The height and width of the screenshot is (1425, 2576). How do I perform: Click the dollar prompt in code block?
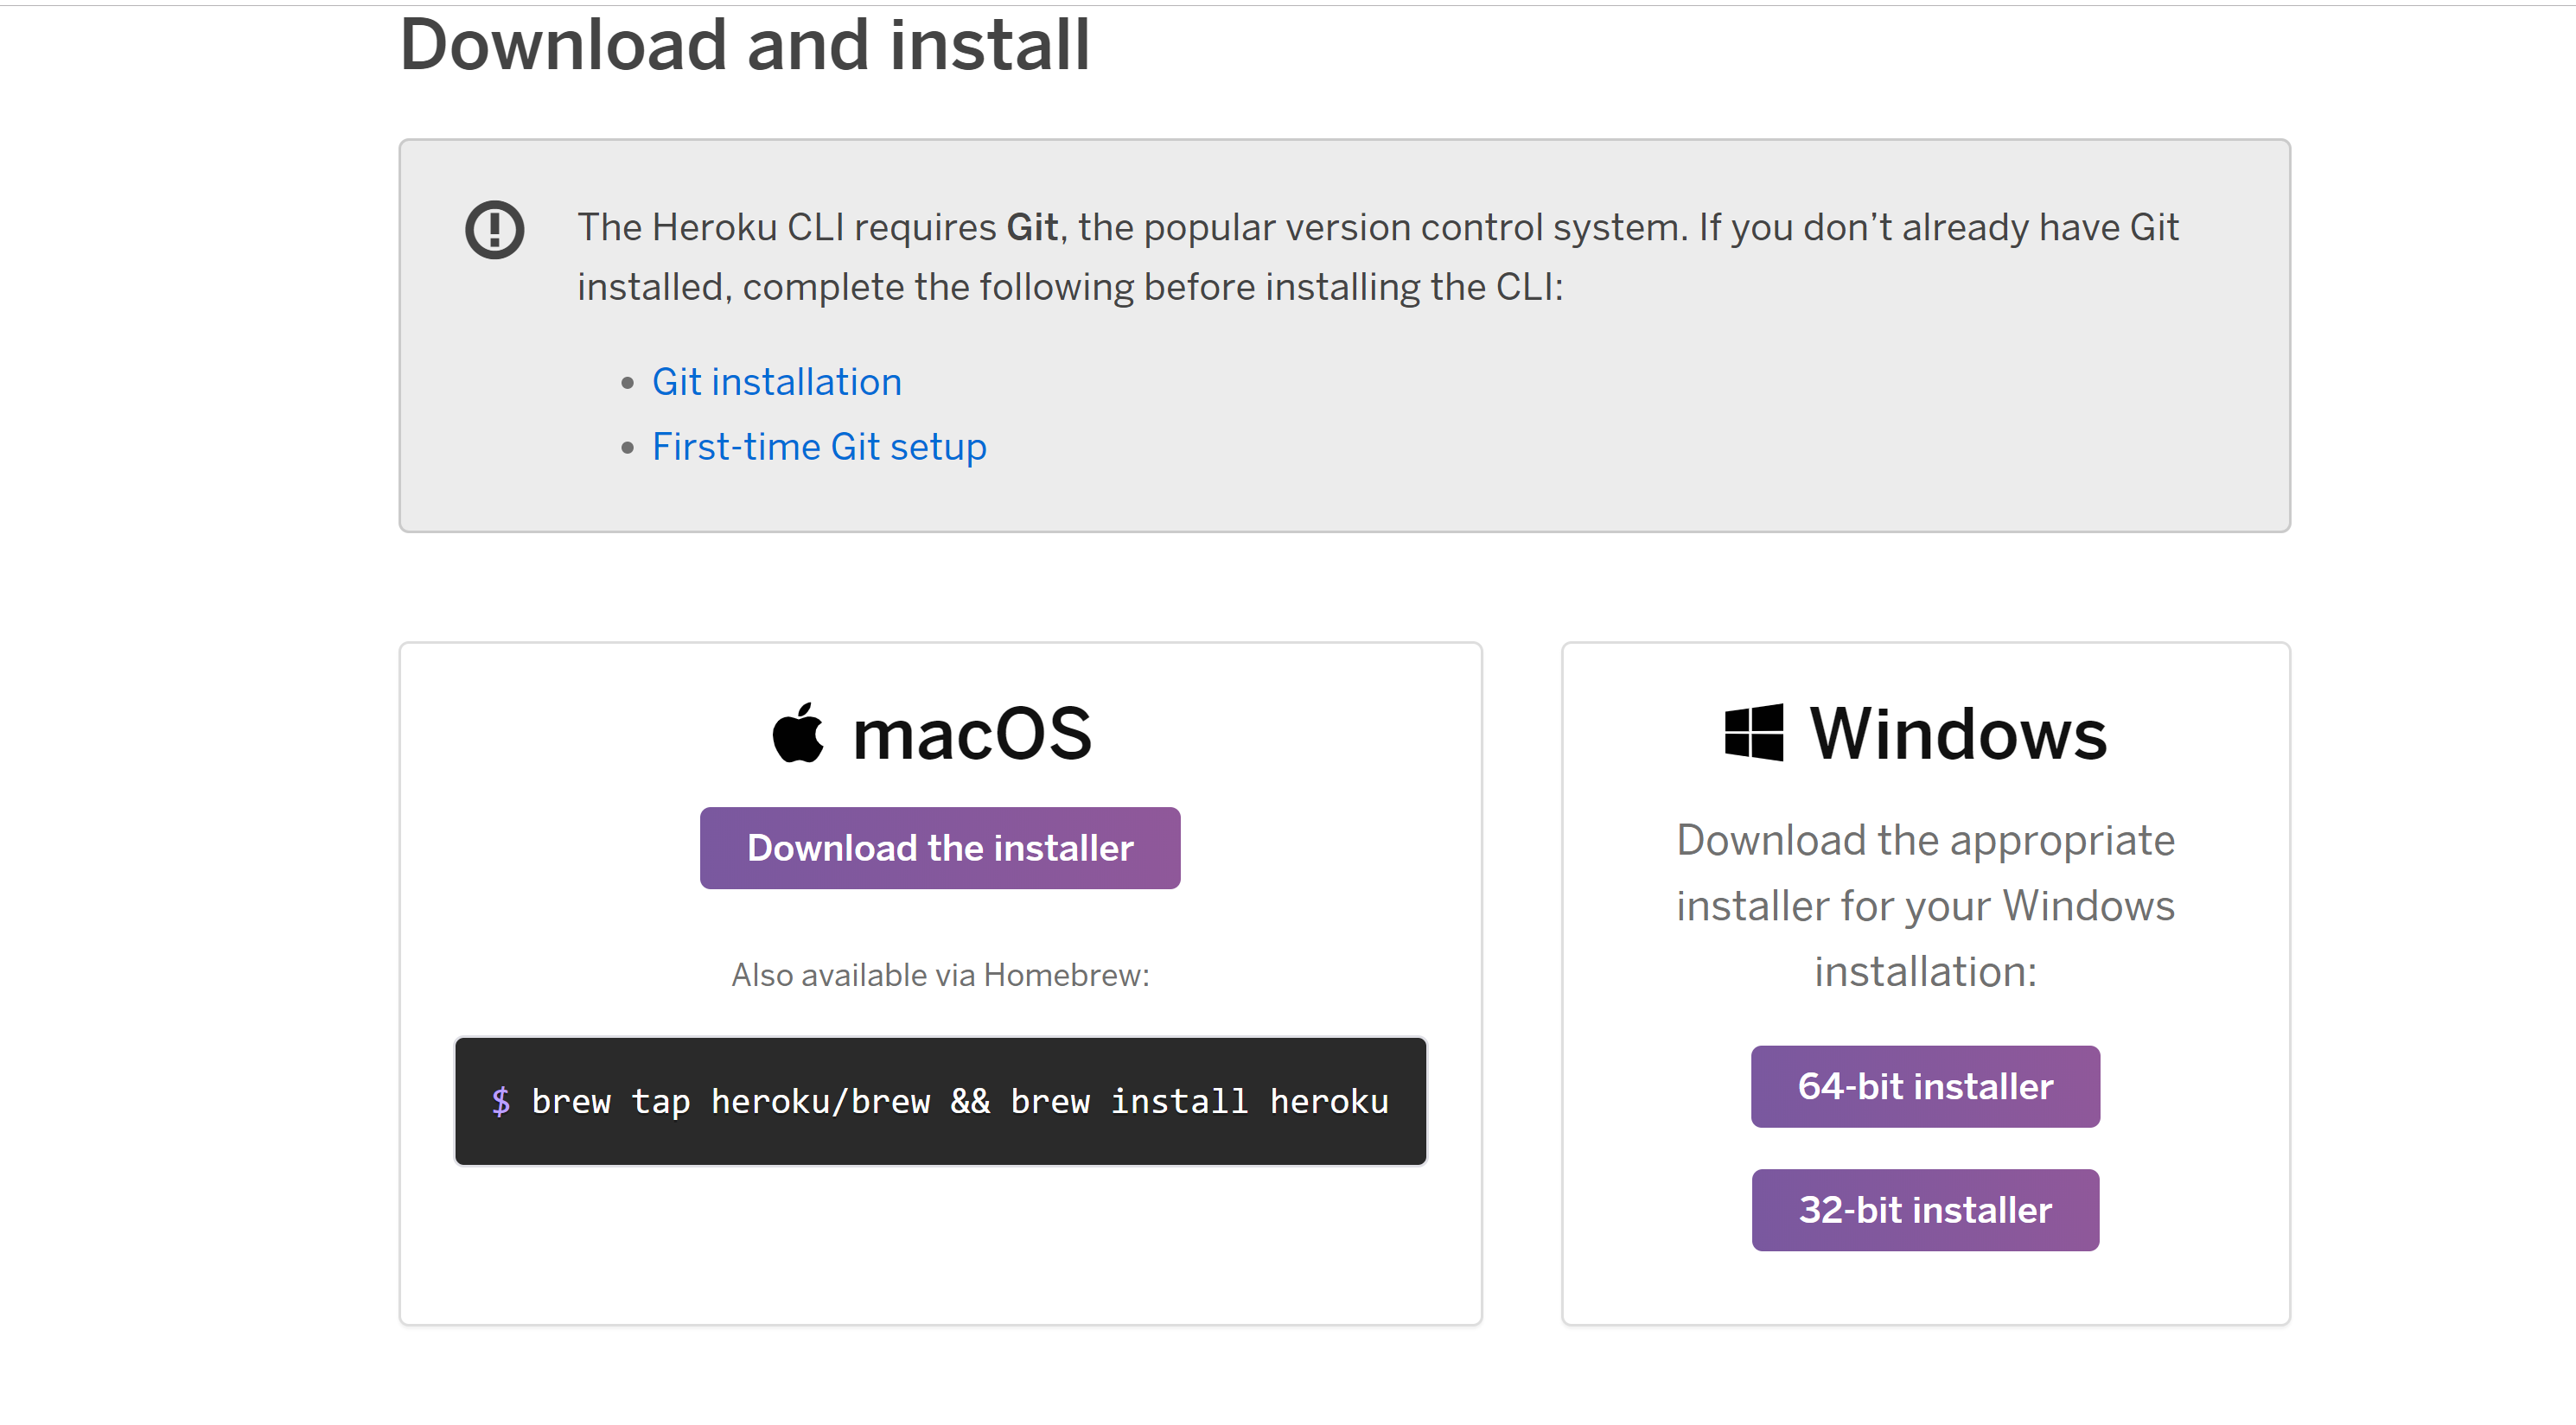click(x=501, y=1101)
